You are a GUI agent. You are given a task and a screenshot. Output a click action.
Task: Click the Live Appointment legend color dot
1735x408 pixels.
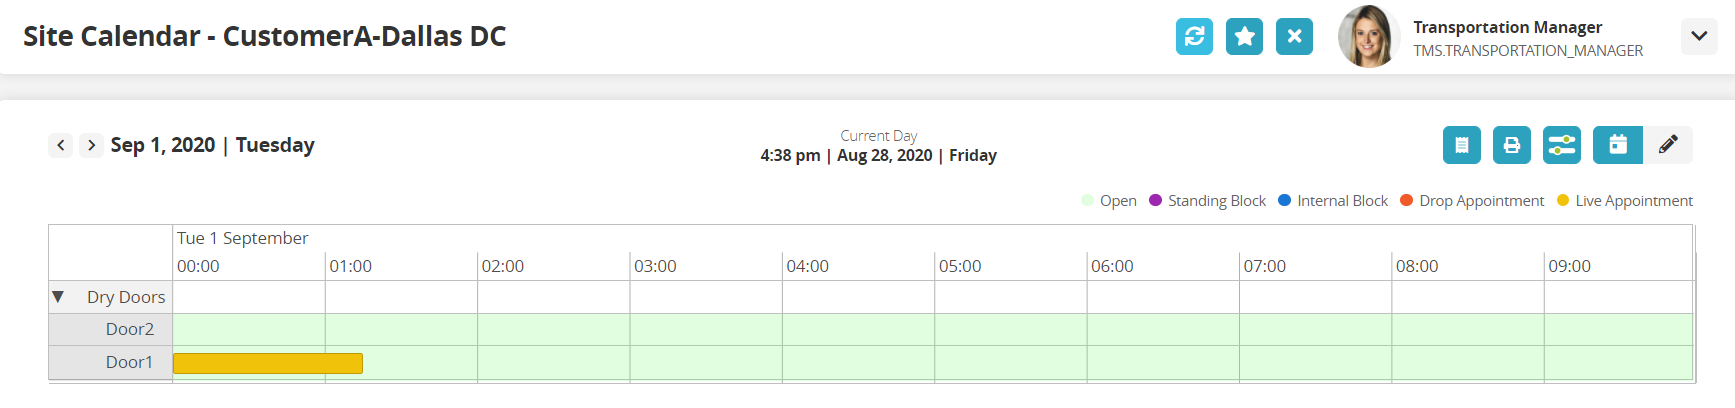(x=1563, y=200)
